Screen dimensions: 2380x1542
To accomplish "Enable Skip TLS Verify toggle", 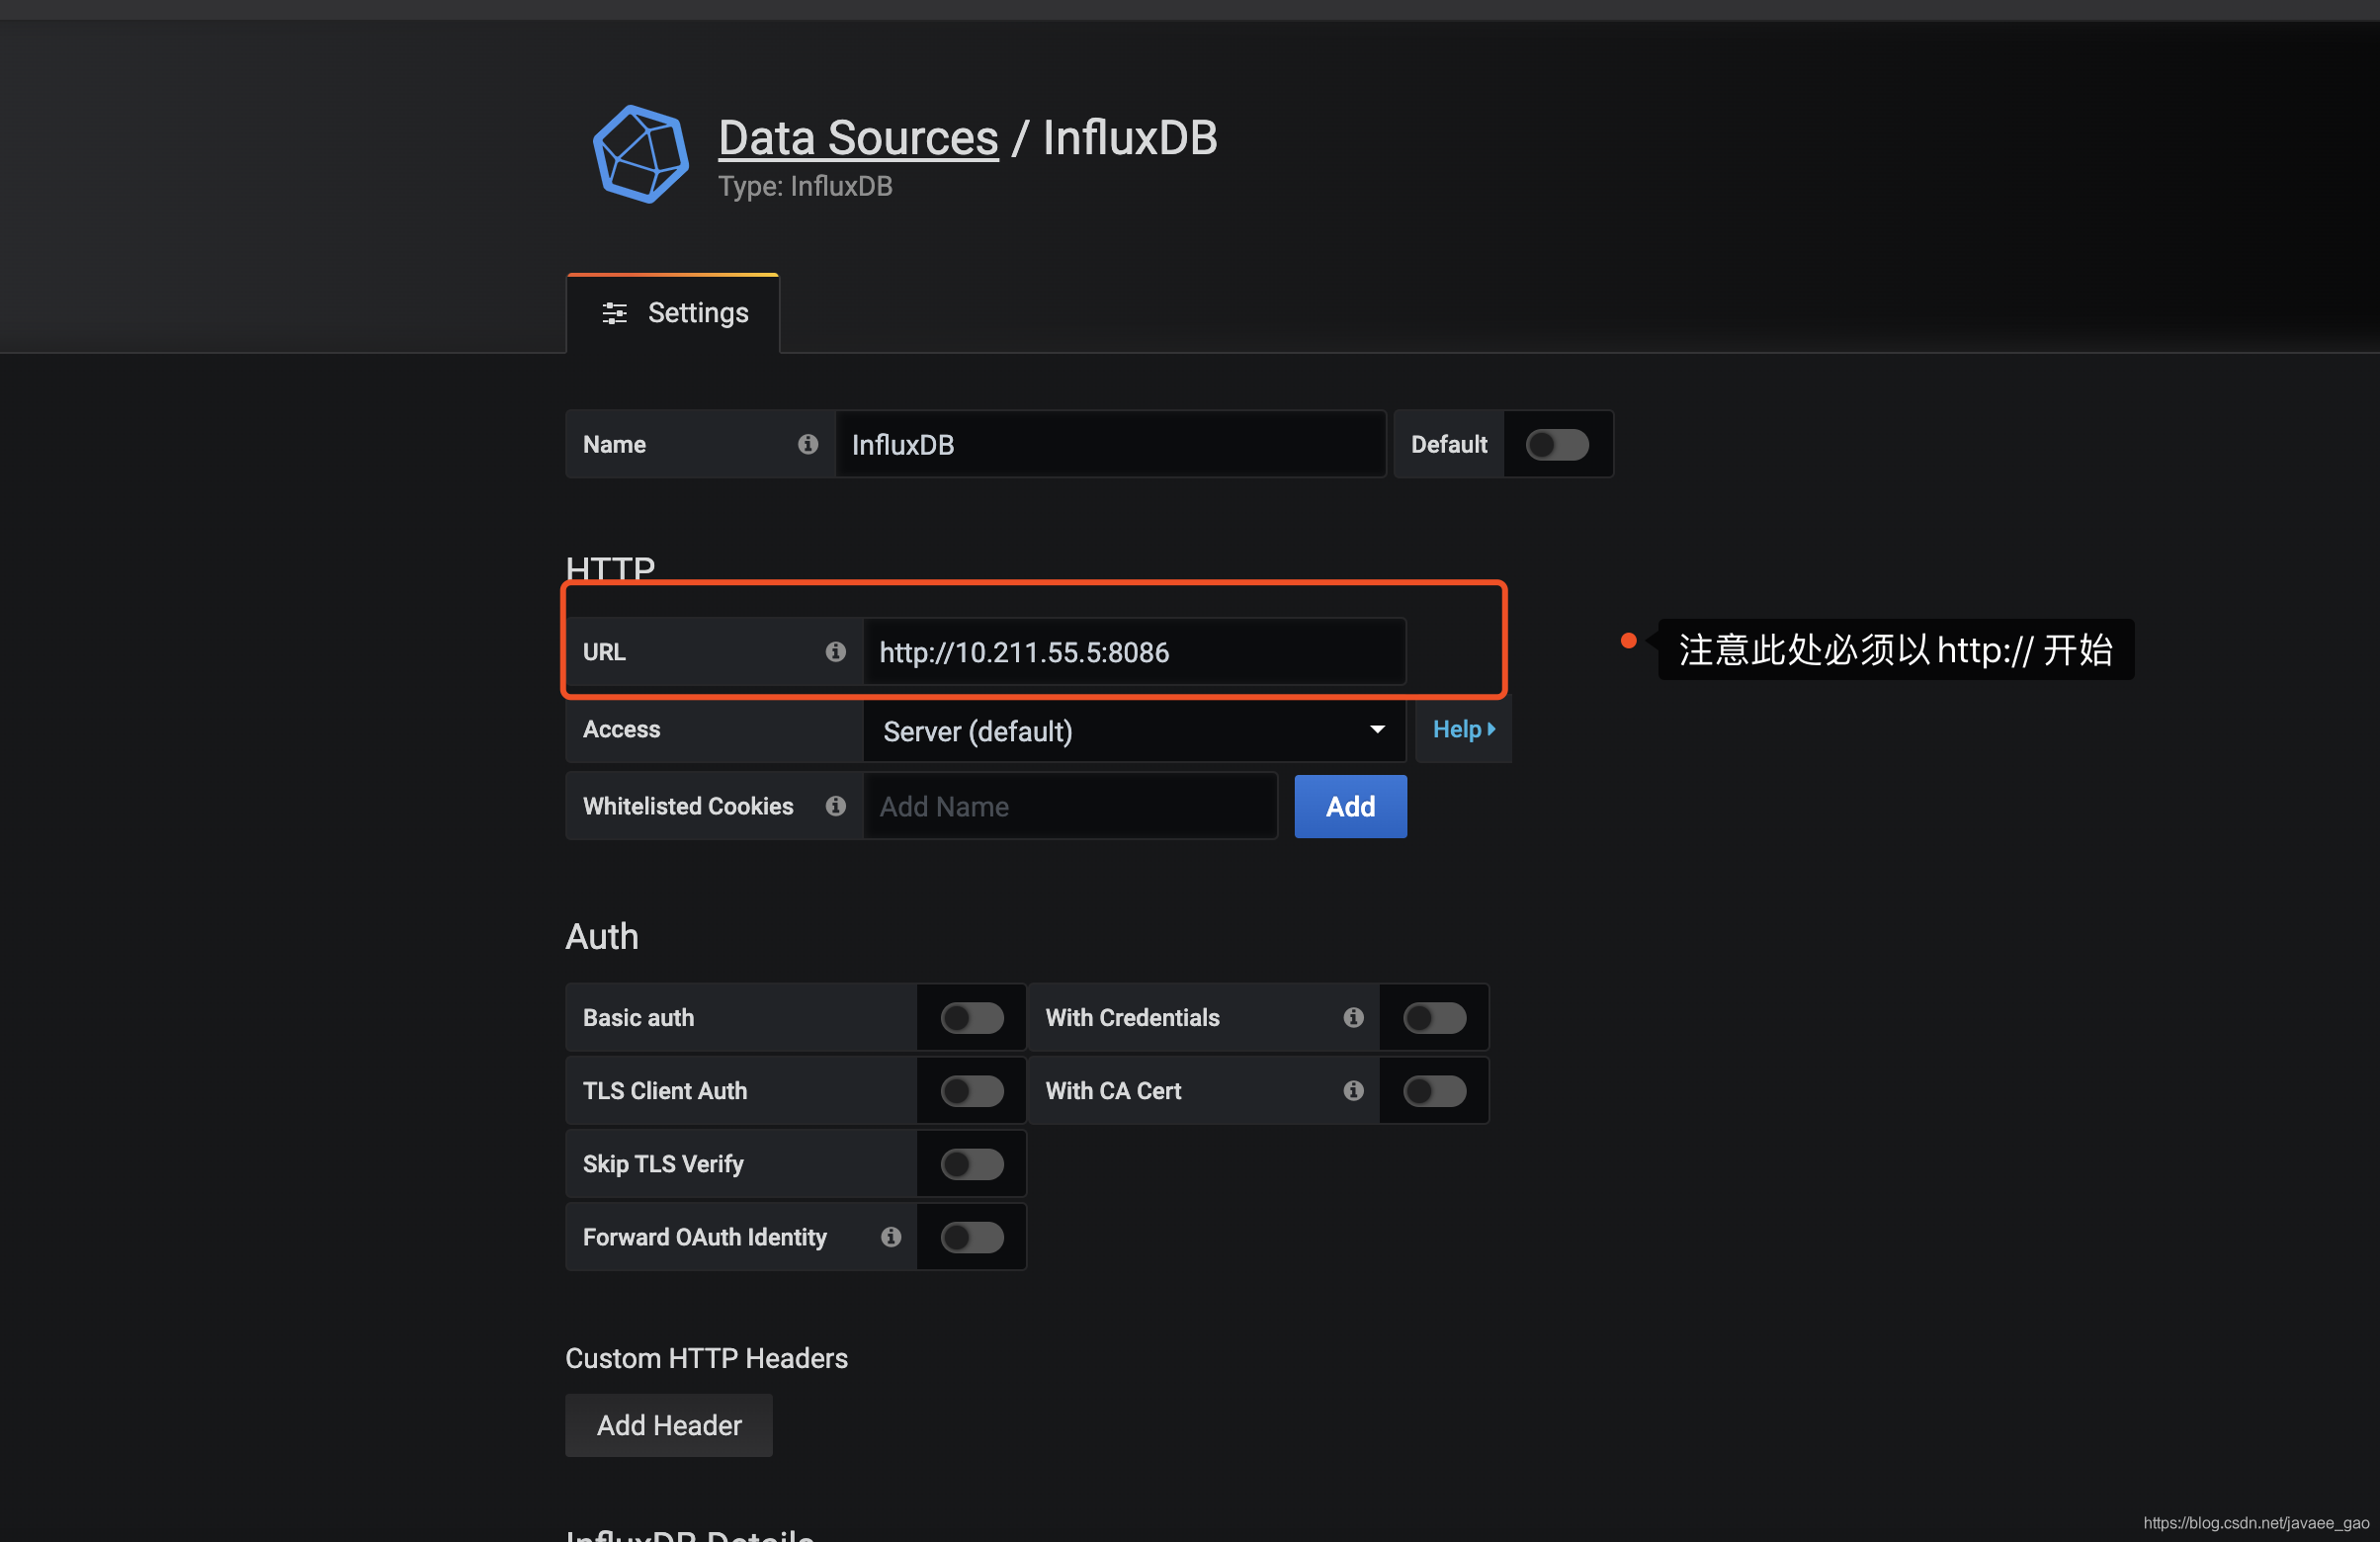I will 967,1163.
